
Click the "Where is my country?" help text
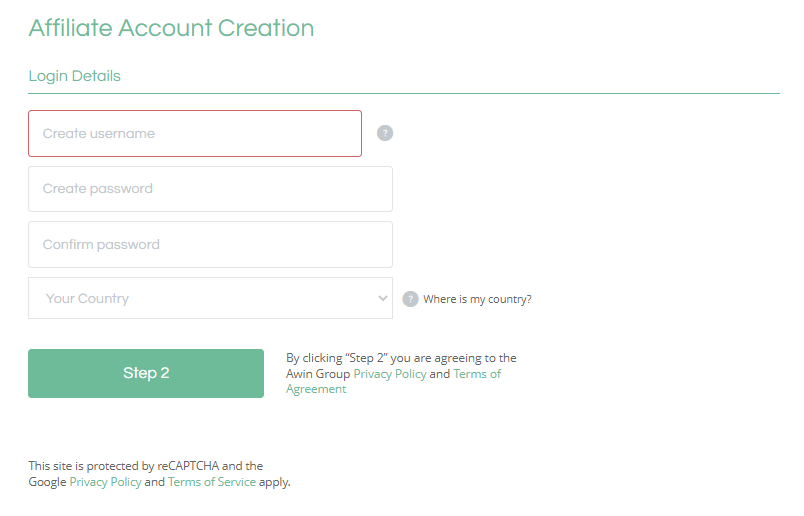477,299
